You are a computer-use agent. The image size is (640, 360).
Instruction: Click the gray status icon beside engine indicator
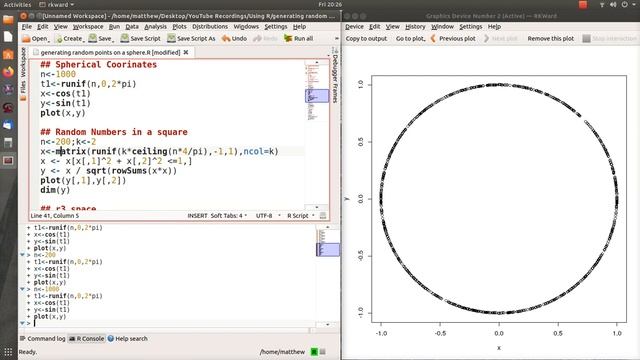pos(323,351)
